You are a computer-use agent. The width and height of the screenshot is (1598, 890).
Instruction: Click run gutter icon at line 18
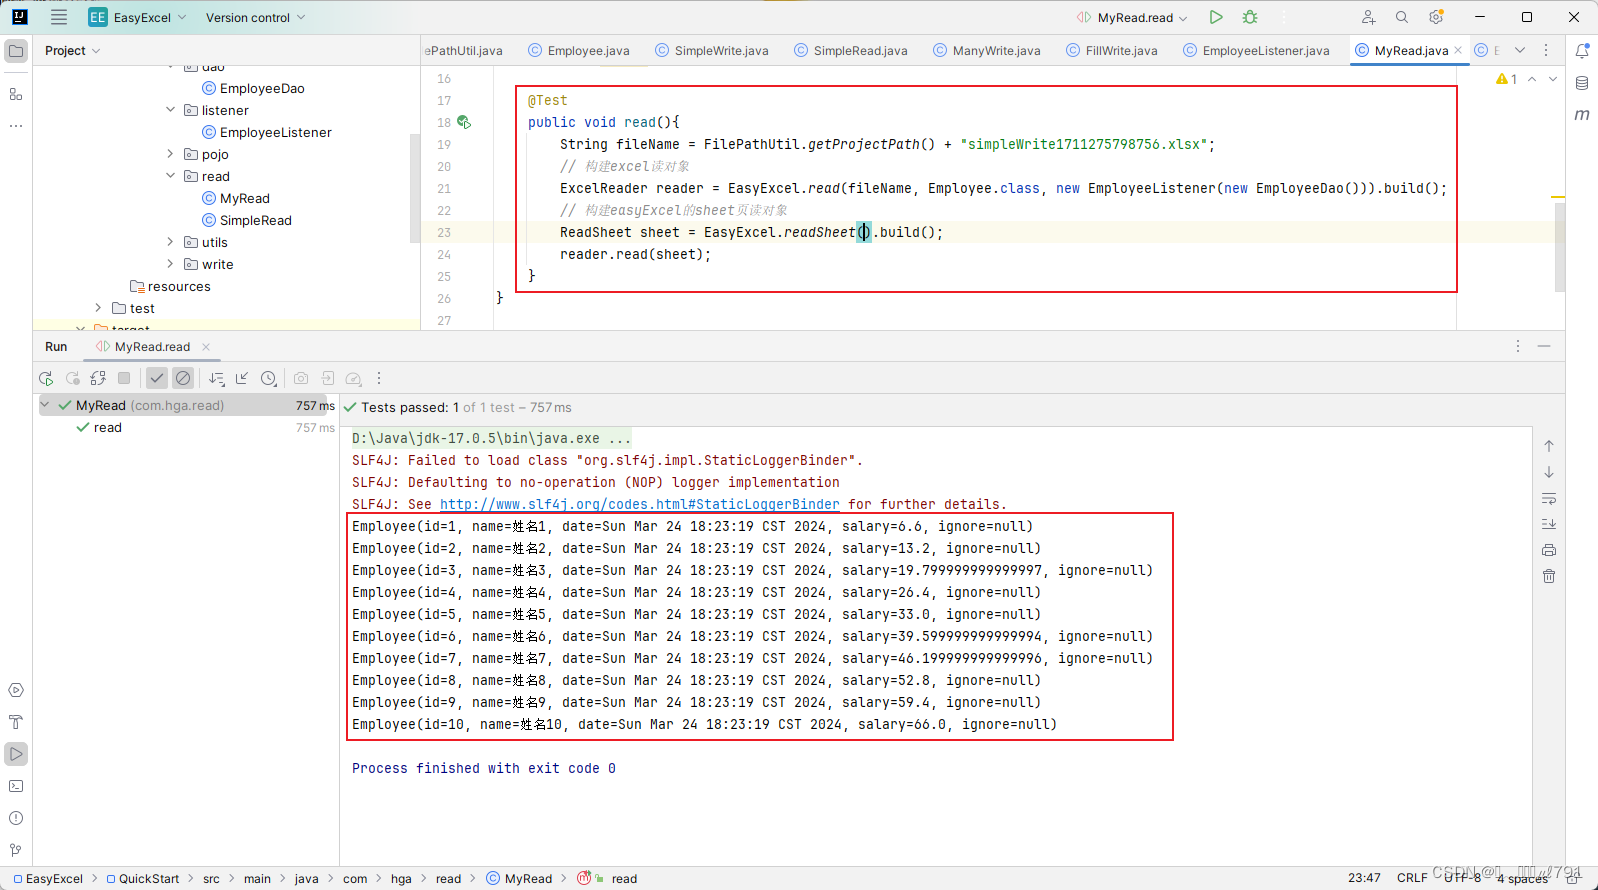(464, 122)
